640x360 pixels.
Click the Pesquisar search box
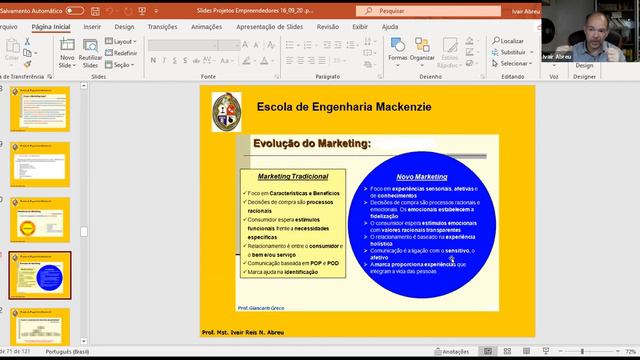tap(428, 11)
